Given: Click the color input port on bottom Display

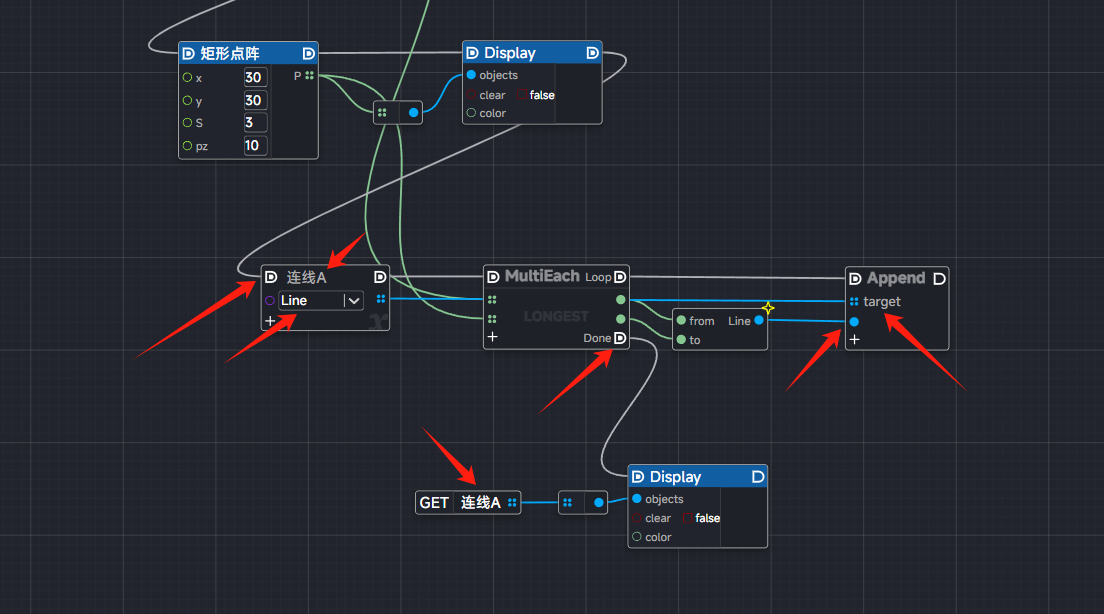Looking at the screenshot, I should click(637, 537).
